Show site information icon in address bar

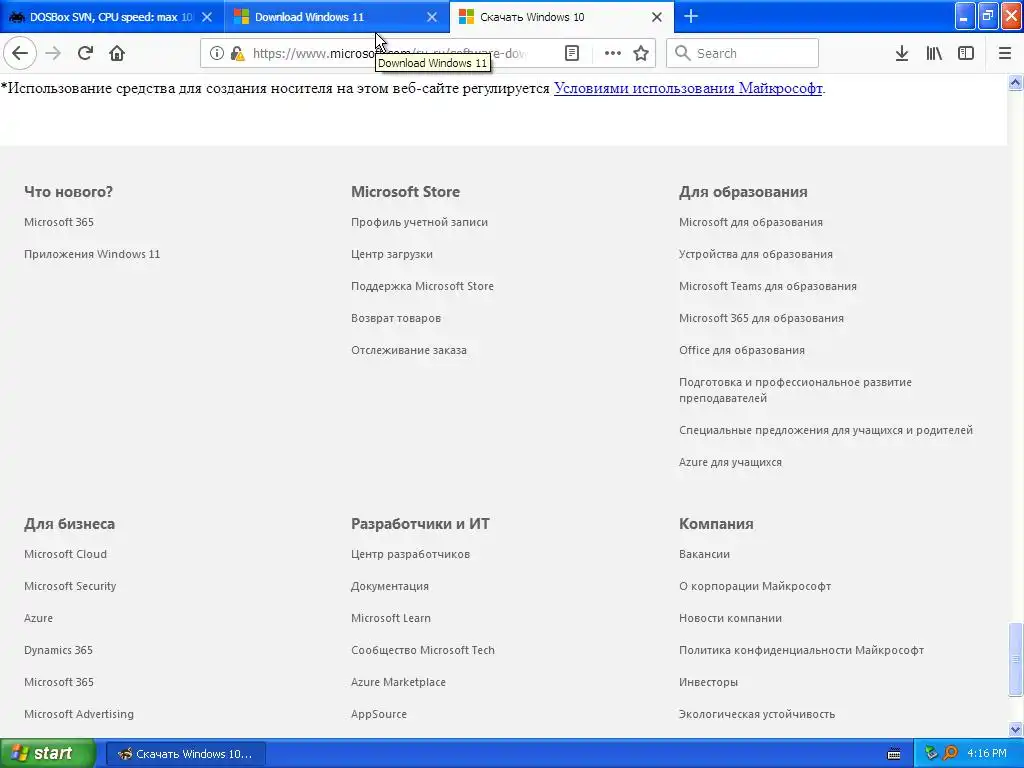coord(217,54)
